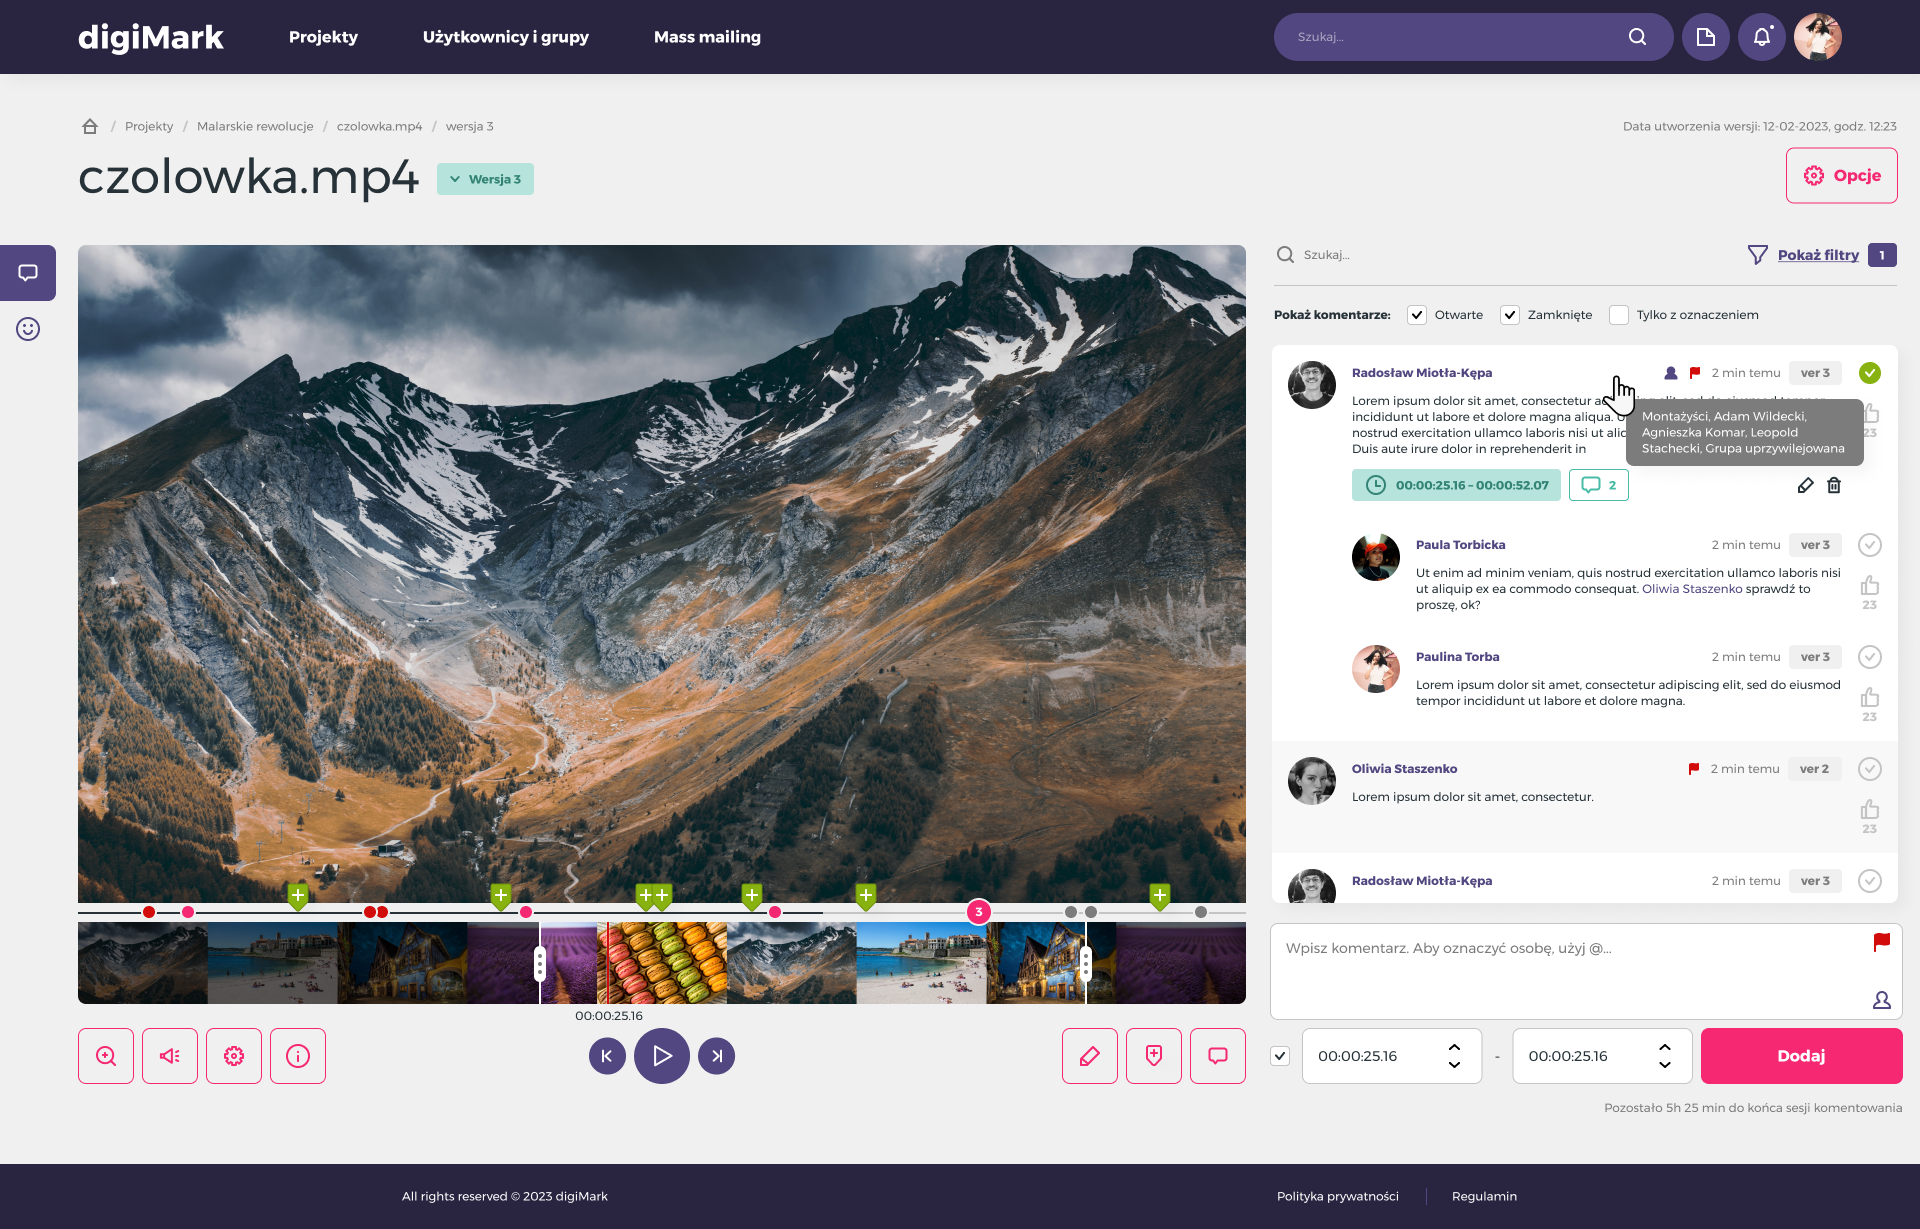1920x1229 pixels.
Task: Click the pink timeline marker numbered 3
Action: 979,912
